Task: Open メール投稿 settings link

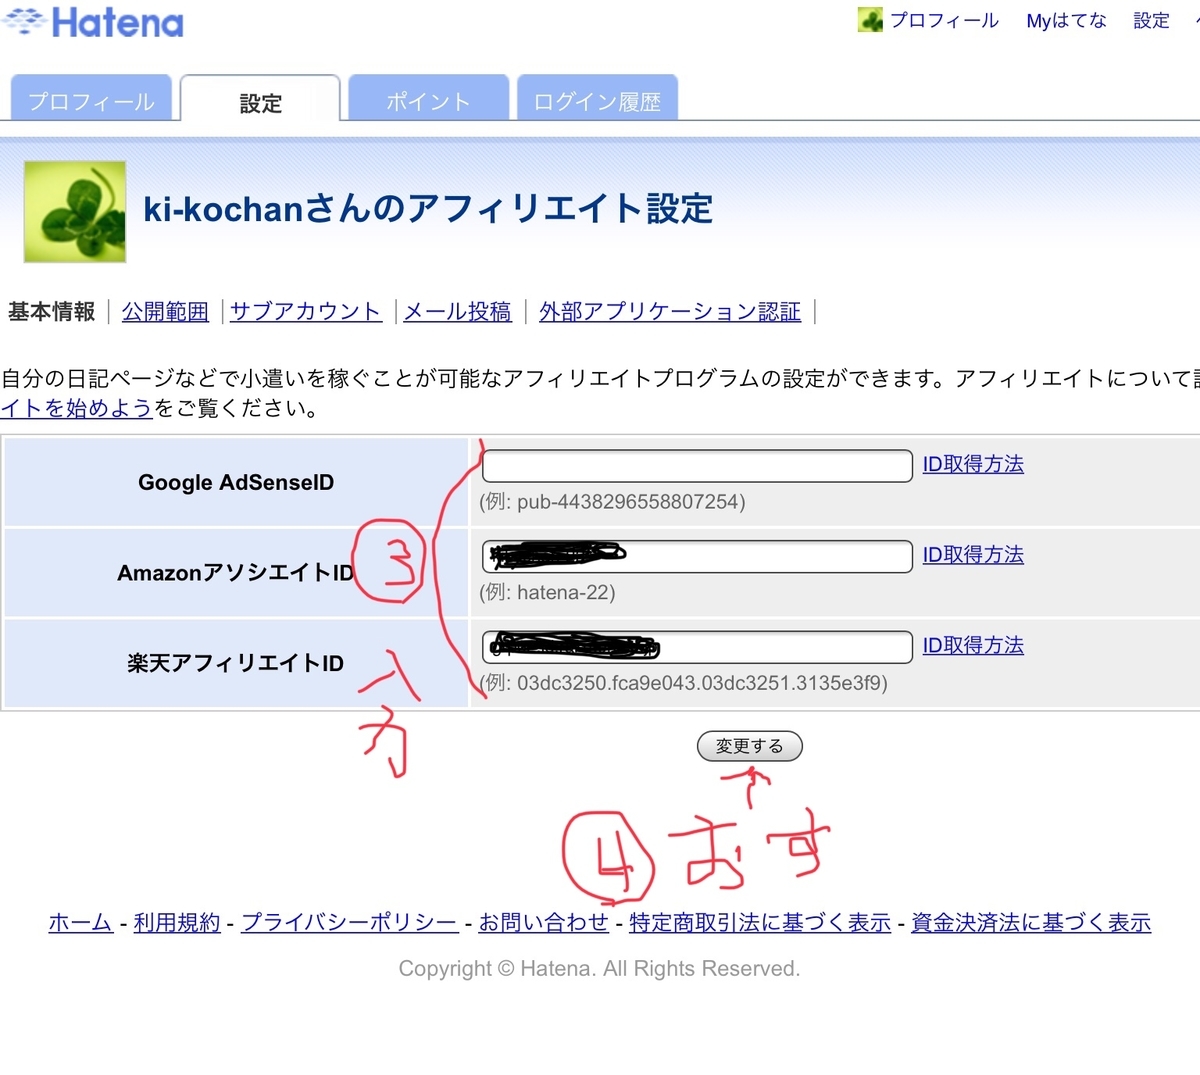Action: tap(457, 312)
